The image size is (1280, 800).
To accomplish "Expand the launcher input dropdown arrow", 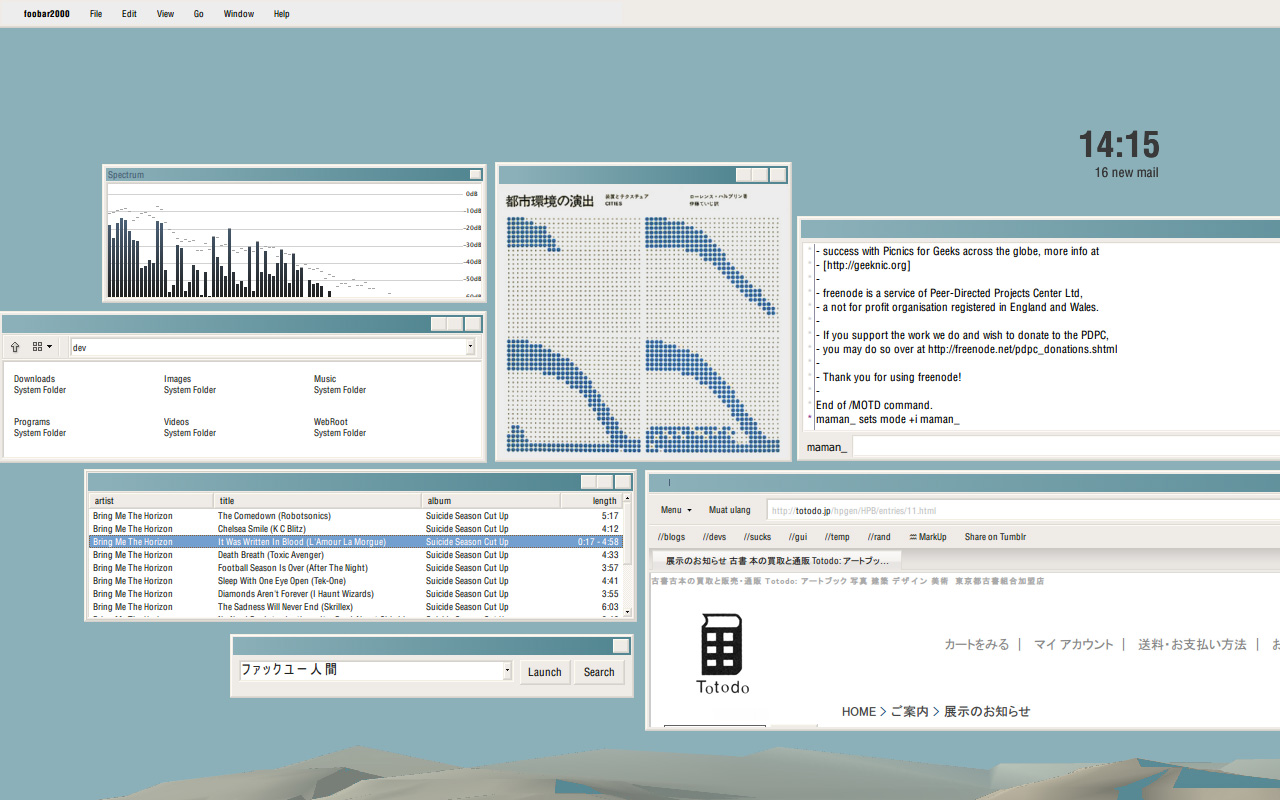I will [508, 670].
